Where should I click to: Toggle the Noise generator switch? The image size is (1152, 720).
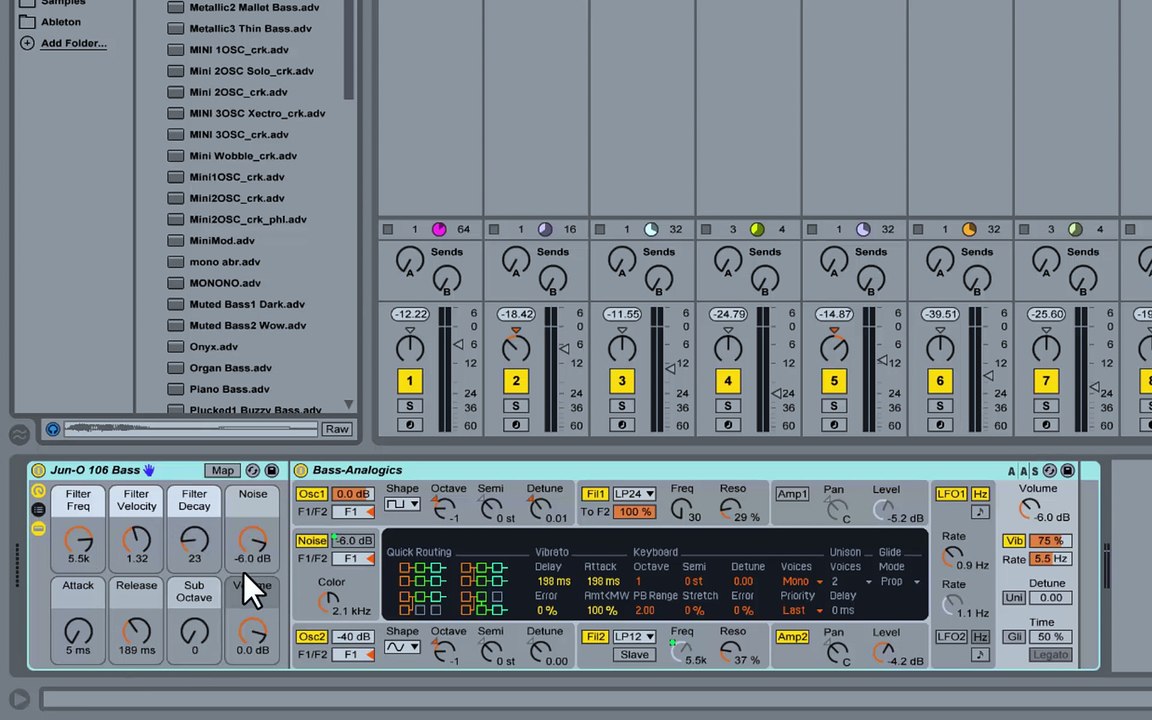[x=312, y=540]
